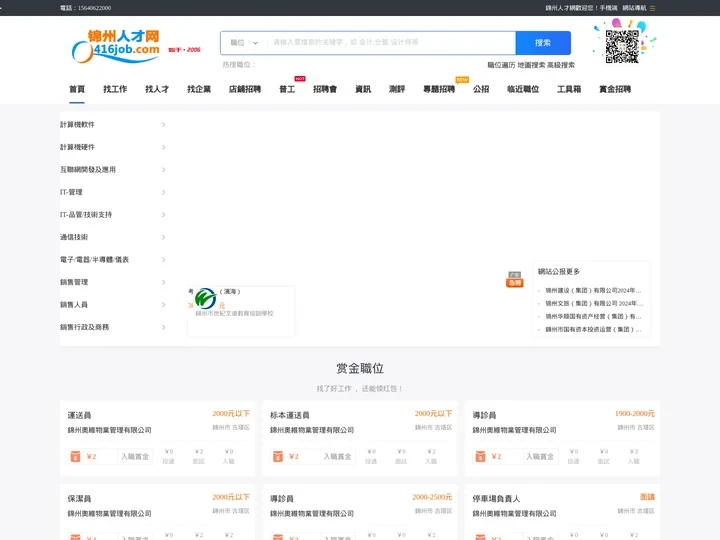Open the 2000-2500元 導診員 job title
This screenshot has height=540, width=720.
(x=282, y=499)
